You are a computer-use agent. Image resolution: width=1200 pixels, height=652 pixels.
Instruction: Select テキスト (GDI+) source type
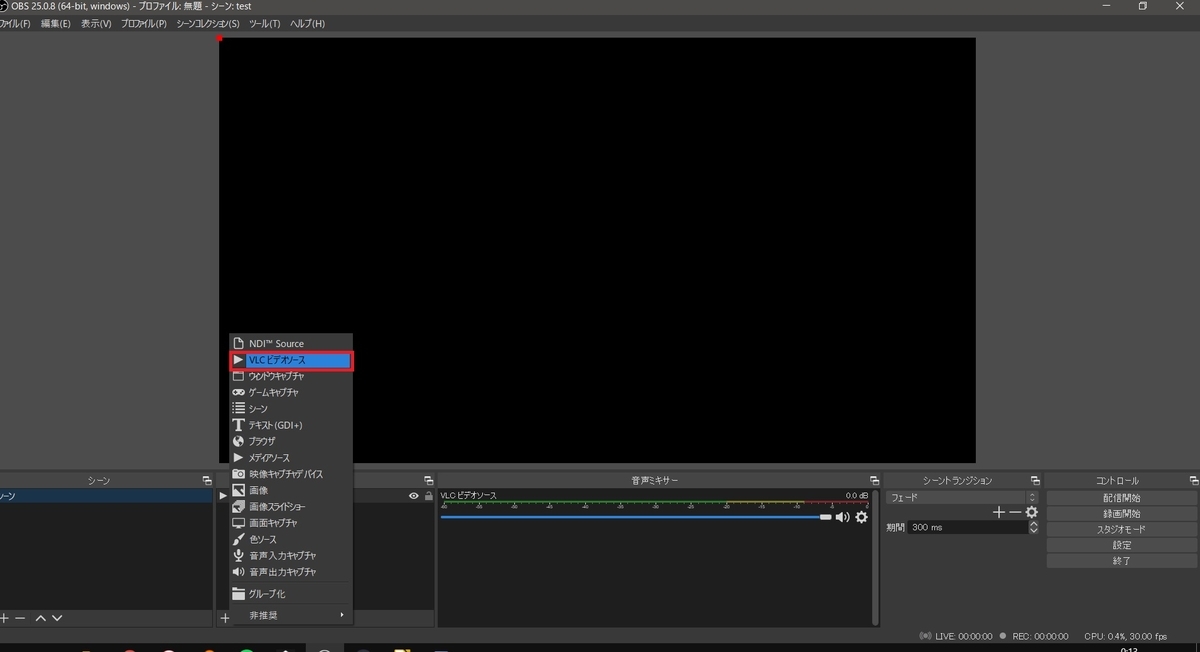point(291,425)
